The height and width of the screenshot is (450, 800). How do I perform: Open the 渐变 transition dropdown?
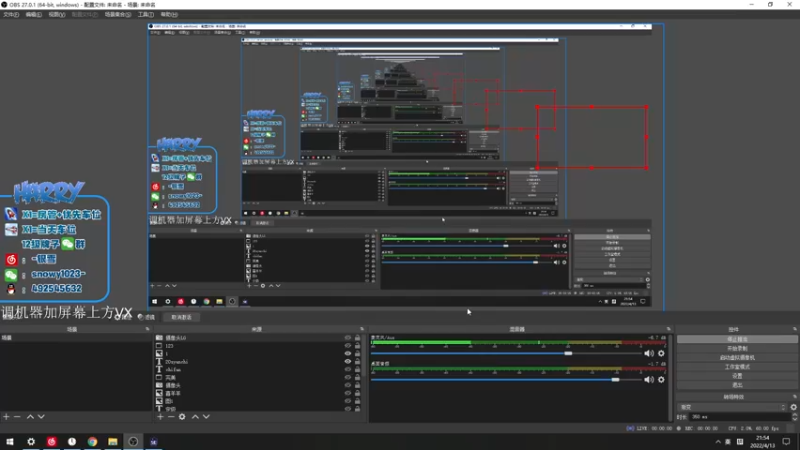click(732, 407)
